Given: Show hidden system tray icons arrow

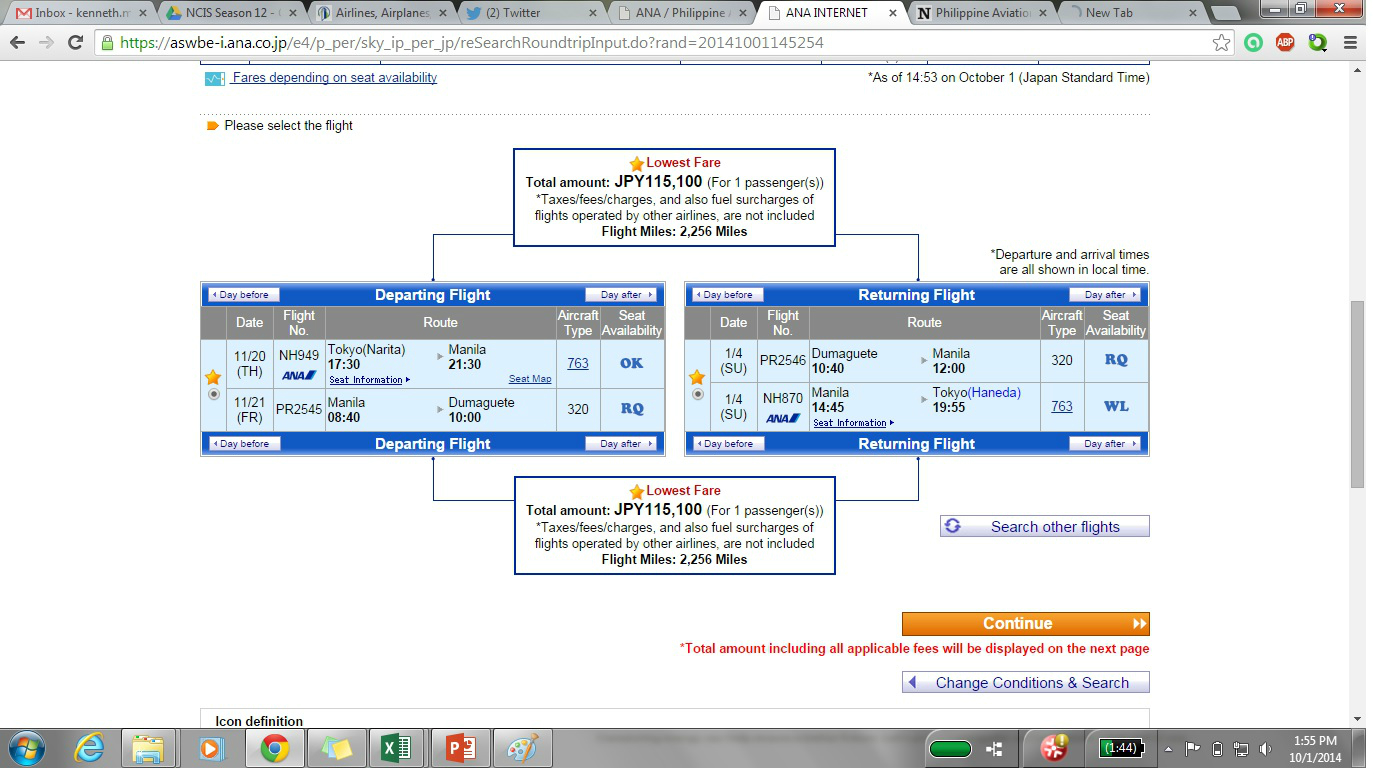Looking at the screenshot, I should coord(1168,748).
